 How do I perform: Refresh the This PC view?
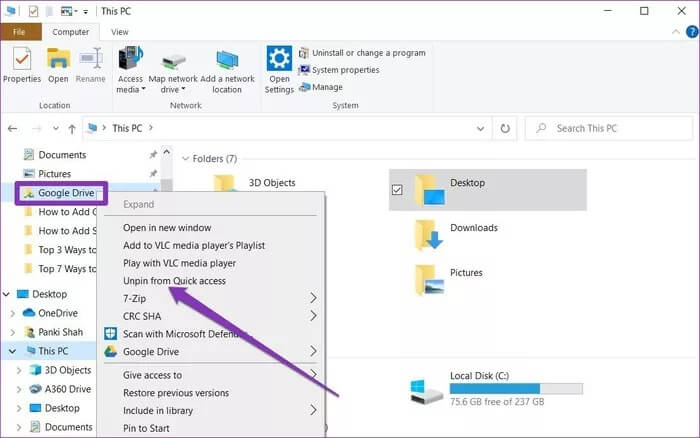(x=505, y=129)
